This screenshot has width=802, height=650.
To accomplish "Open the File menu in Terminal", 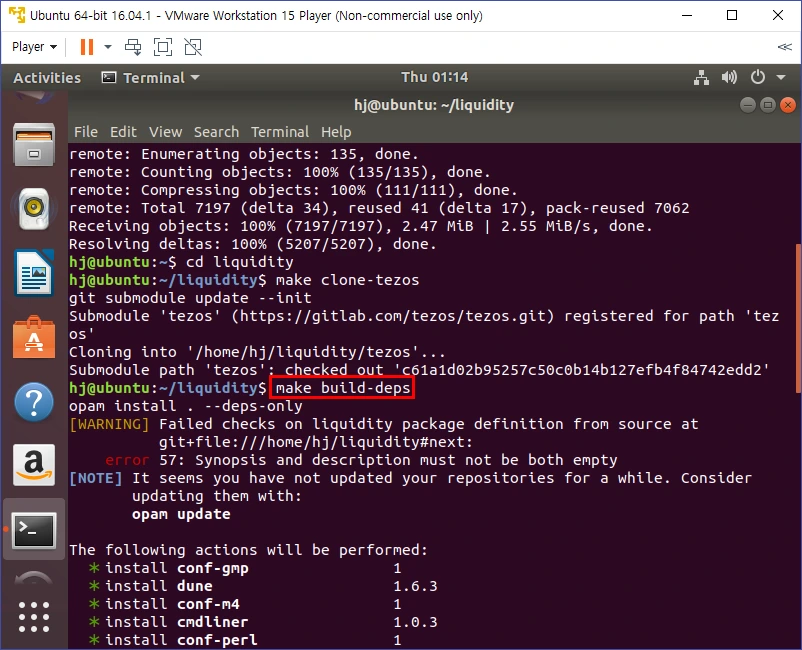I will click(85, 132).
